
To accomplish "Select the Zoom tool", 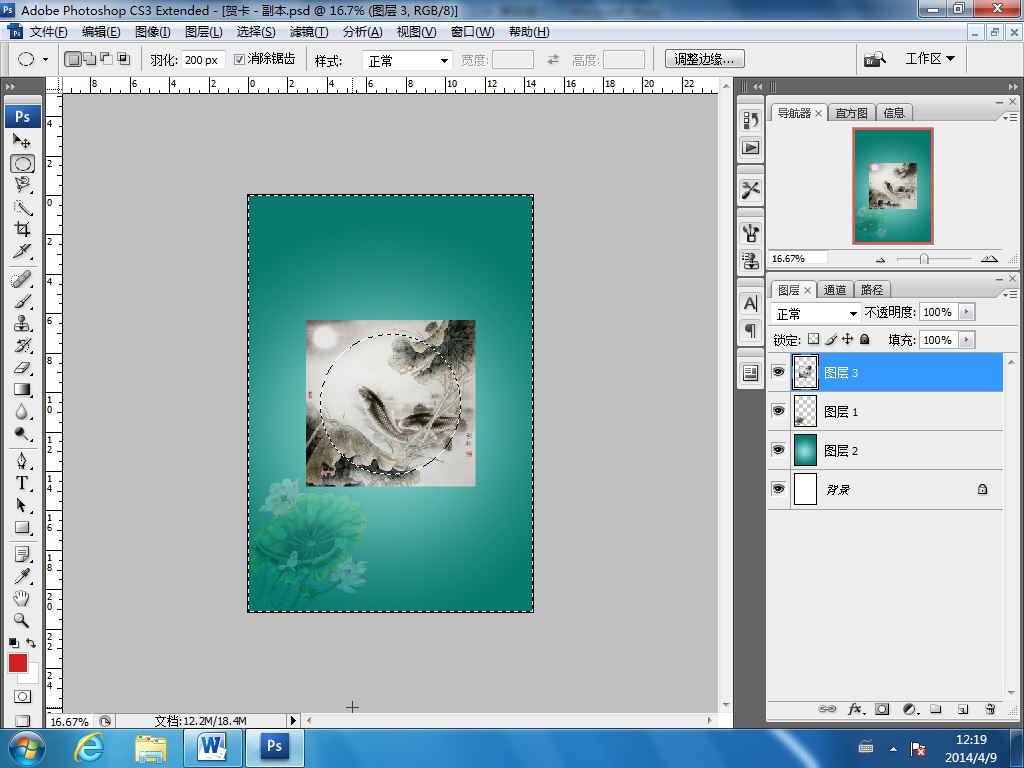I will click(22, 620).
